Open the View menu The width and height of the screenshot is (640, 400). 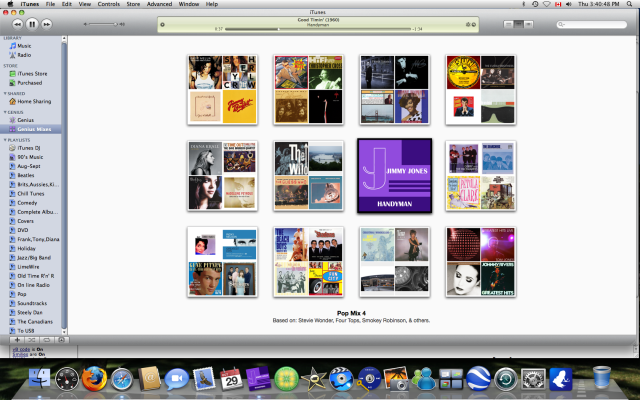[84, 4]
